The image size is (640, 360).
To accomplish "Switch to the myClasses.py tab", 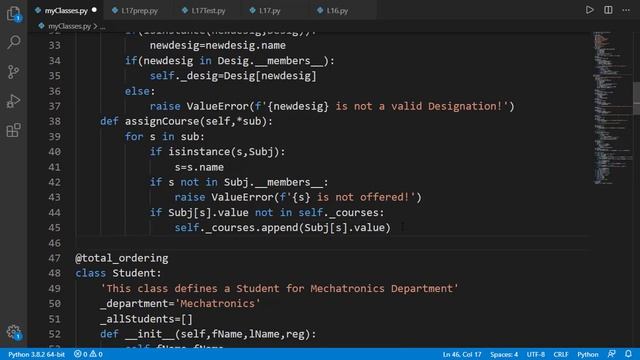I will click(x=66, y=11).
